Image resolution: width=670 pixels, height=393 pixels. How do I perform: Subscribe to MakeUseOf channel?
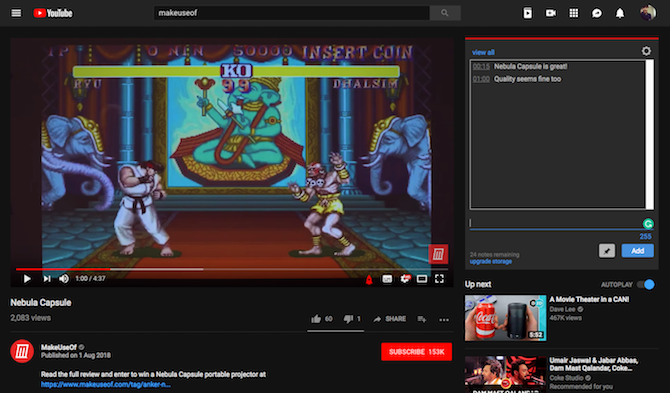click(x=416, y=352)
